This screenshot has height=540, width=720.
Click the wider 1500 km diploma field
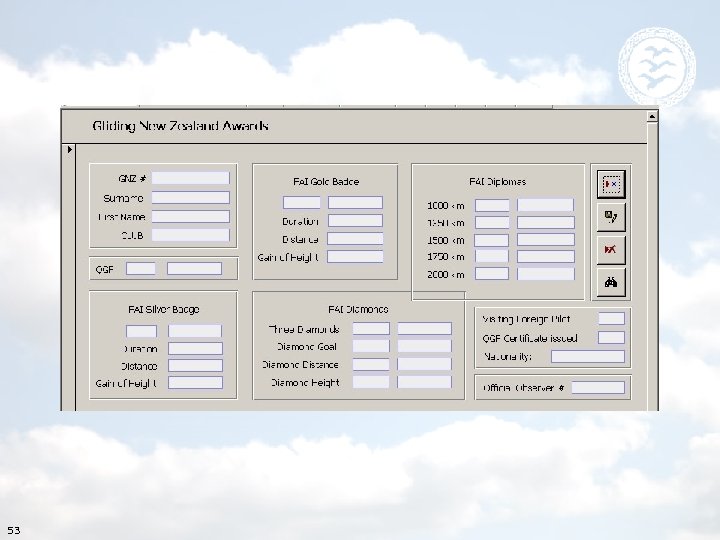click(x=546, y=240)
